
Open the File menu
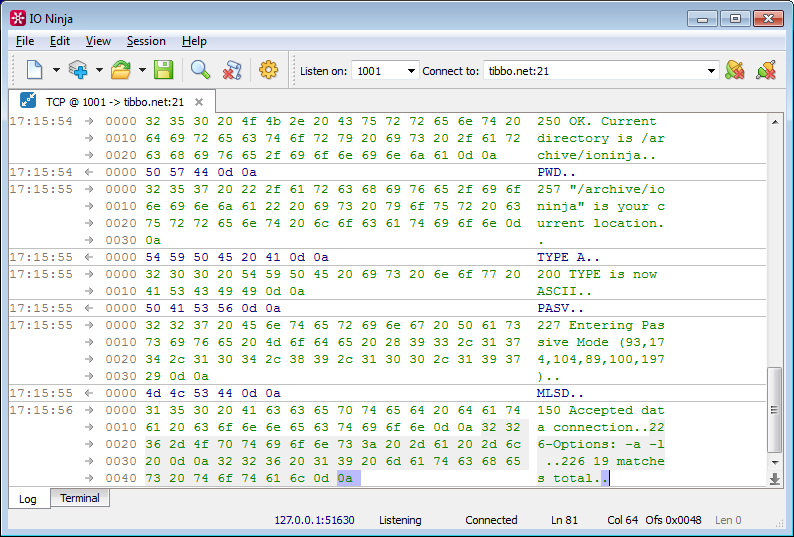click(x=25, y=41)
